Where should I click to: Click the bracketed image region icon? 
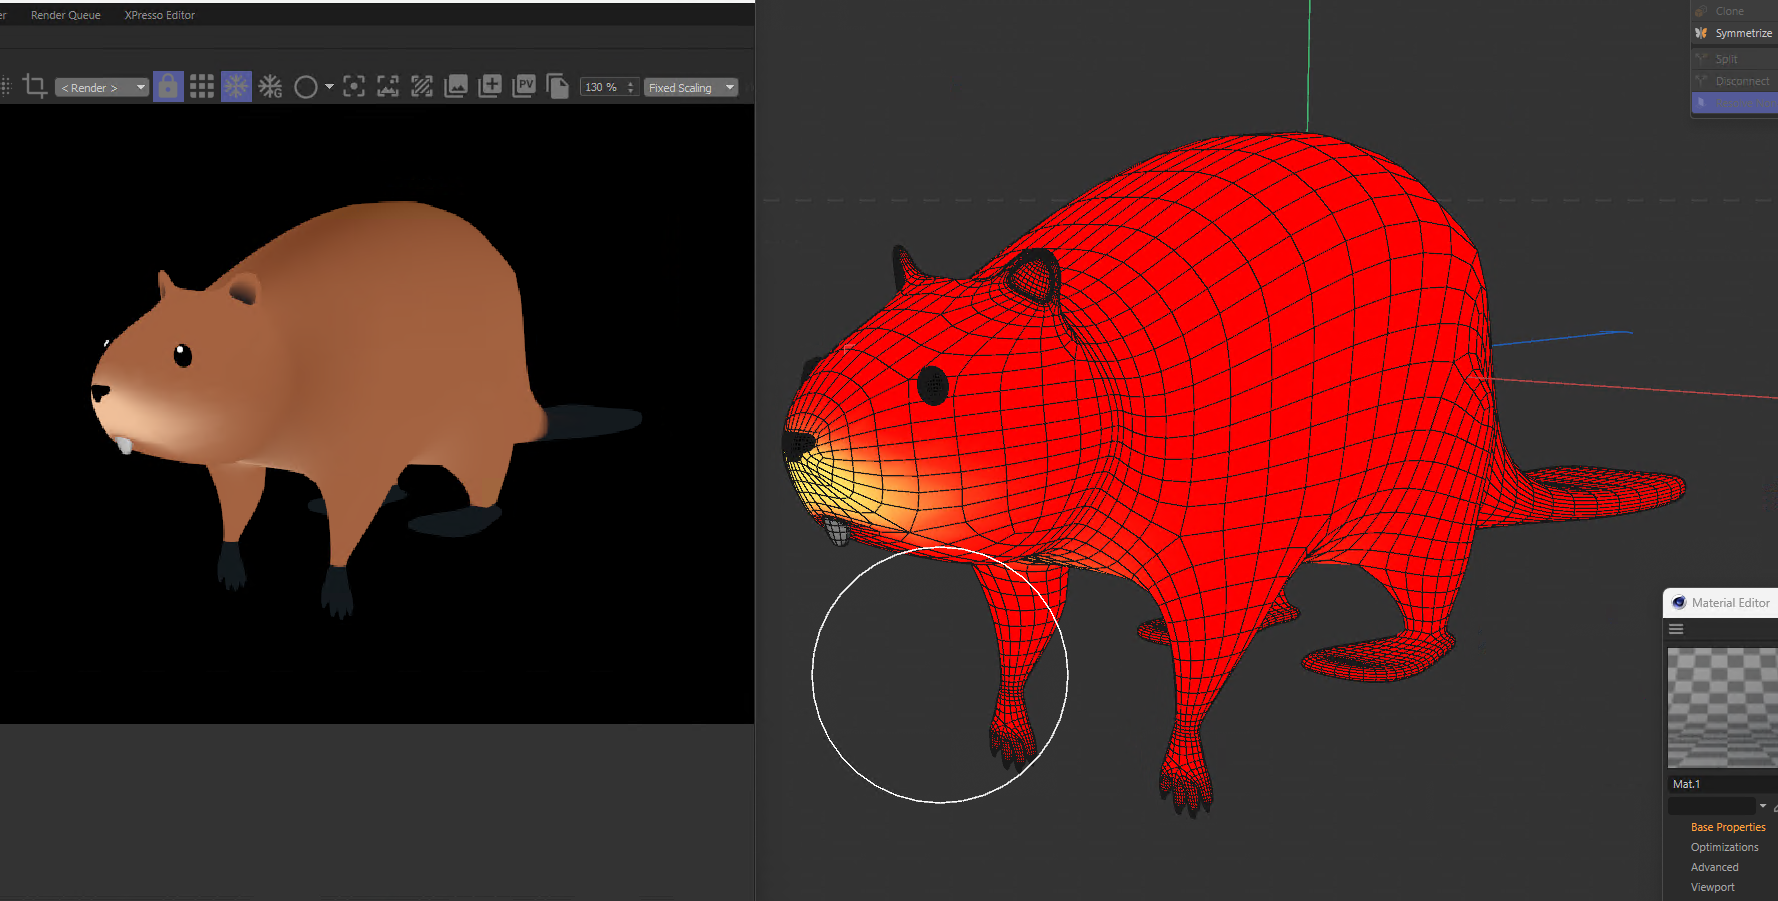click(x=388, y=87)
